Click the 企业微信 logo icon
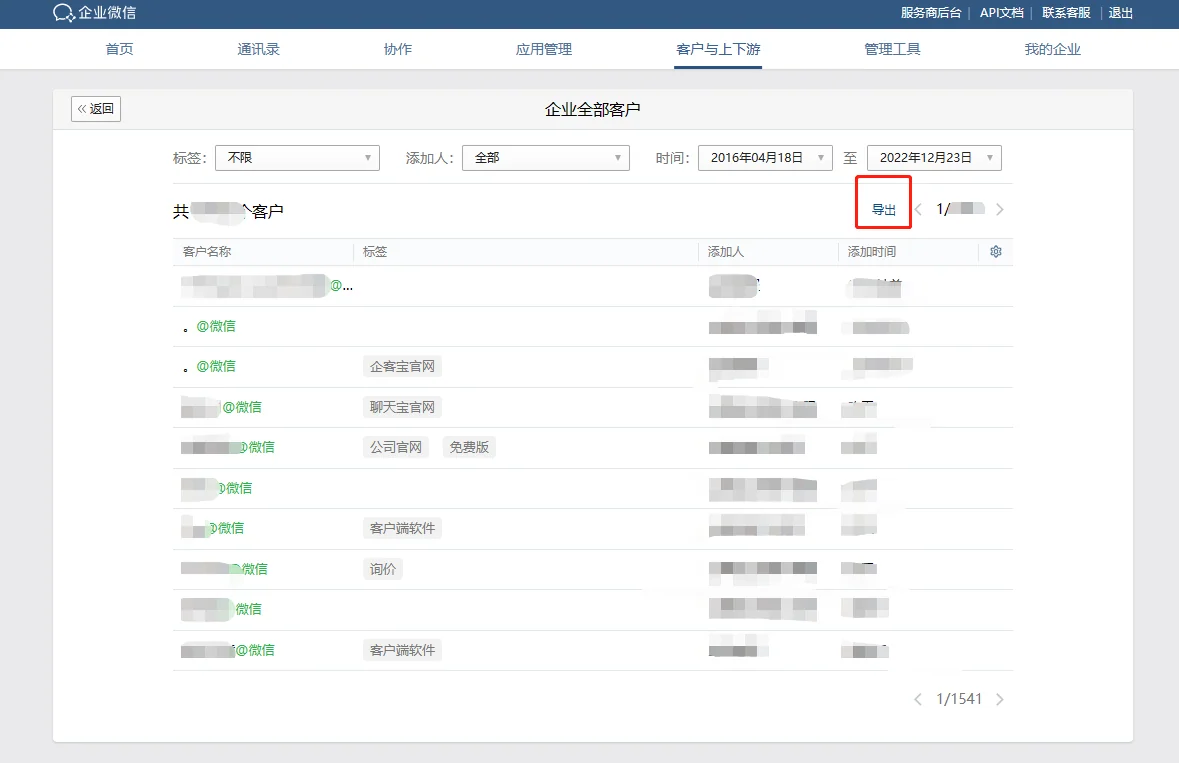This screenshot has width=1179, height=763. 63,13
